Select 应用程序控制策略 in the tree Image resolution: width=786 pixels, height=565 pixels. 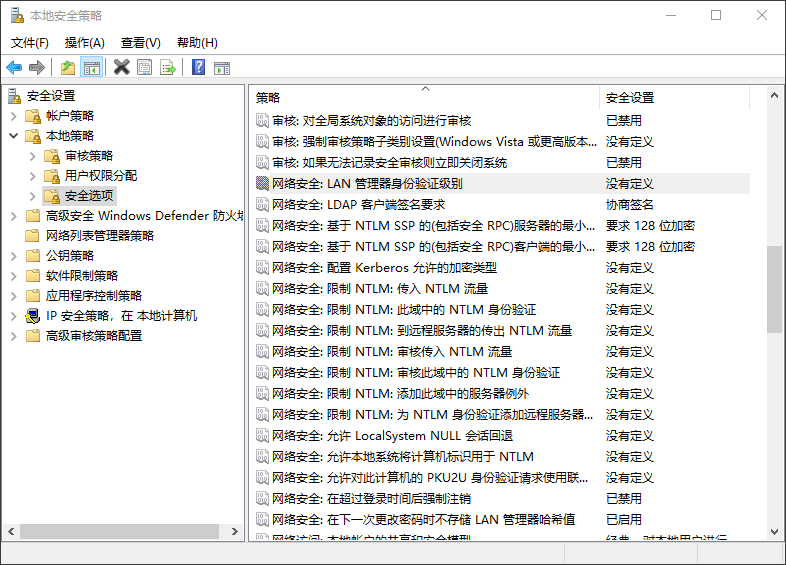94,296
